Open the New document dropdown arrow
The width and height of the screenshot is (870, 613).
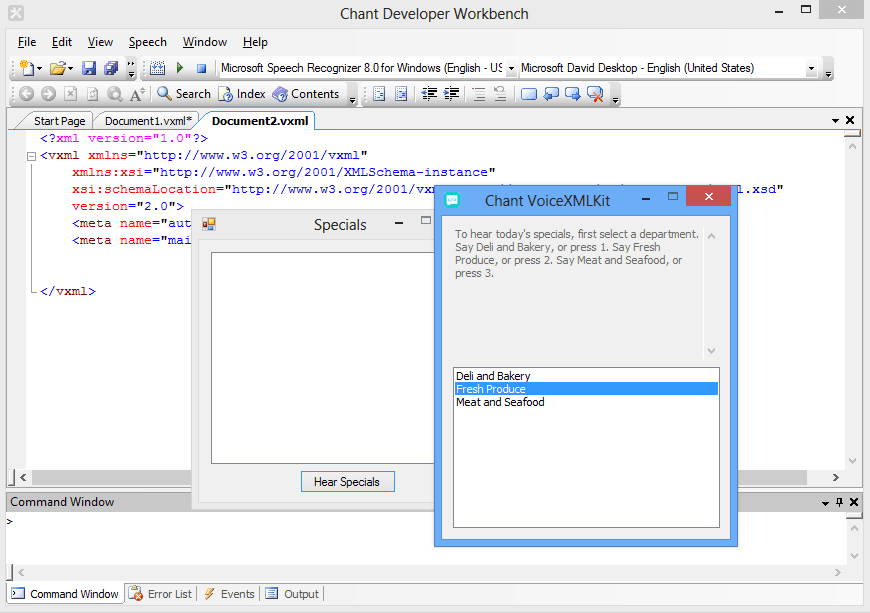(x=39, y=69)
